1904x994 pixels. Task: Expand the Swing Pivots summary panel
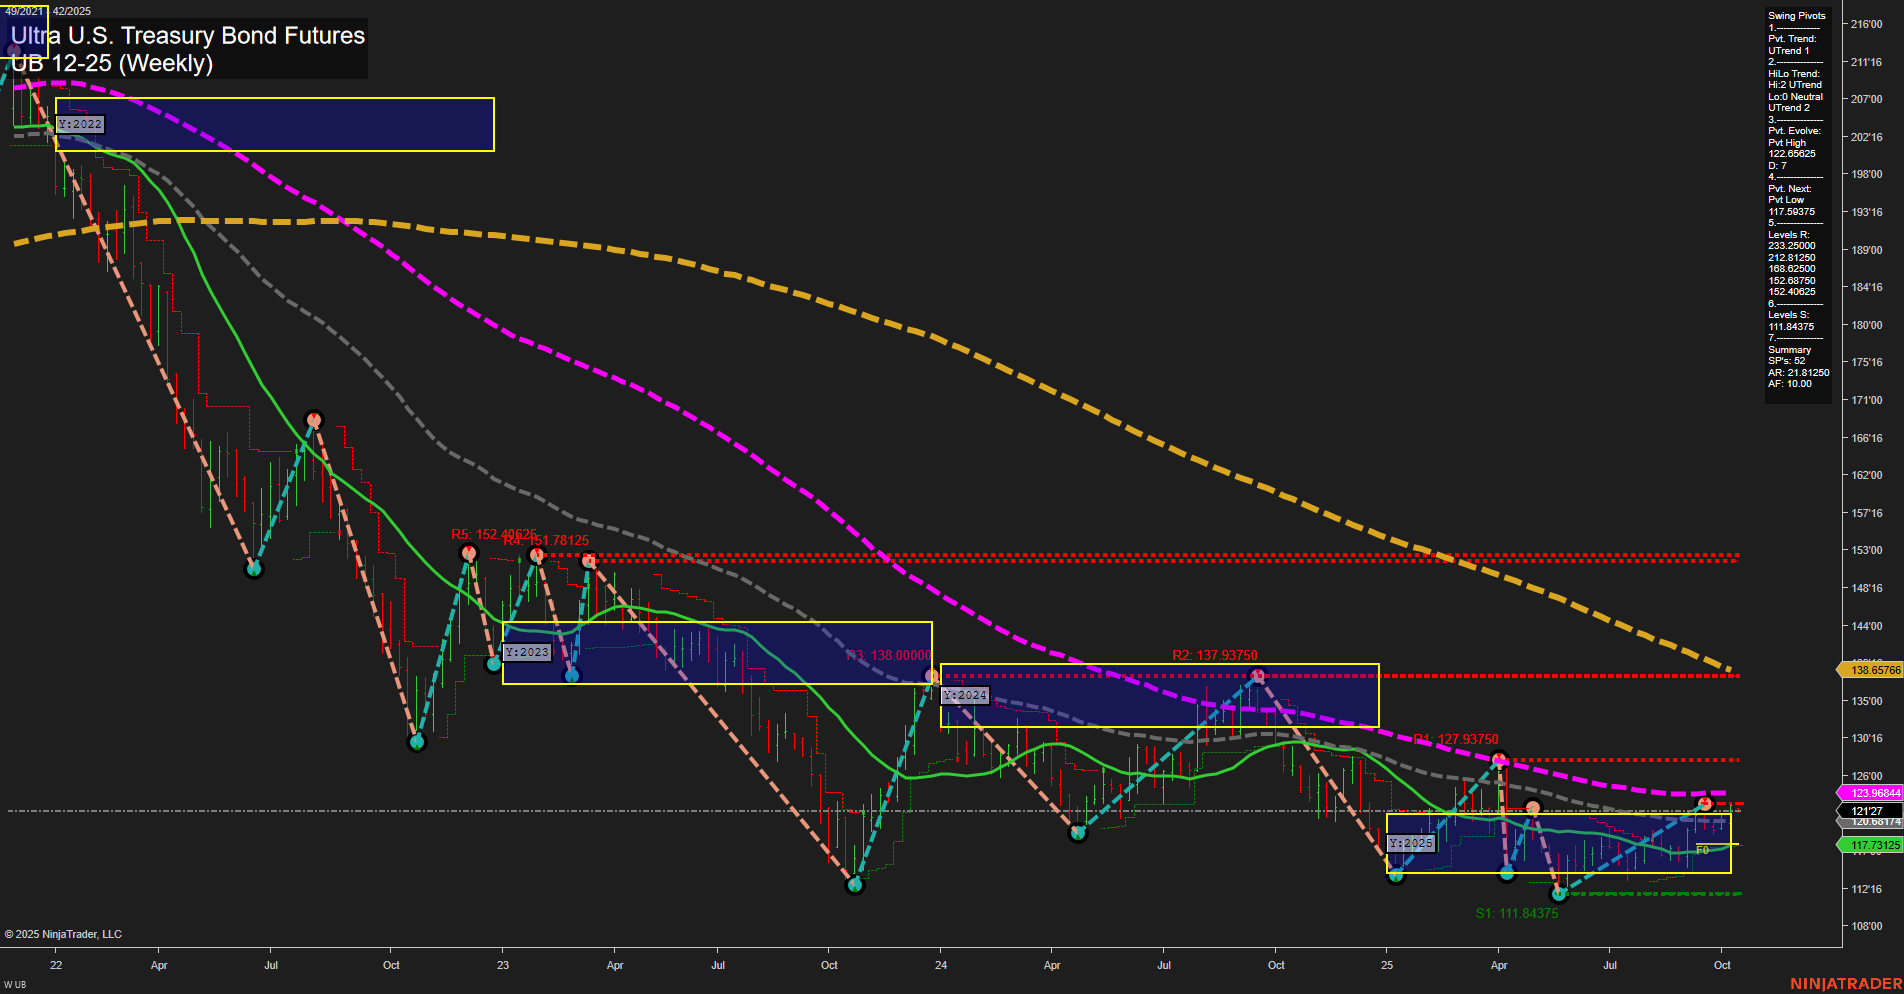click(x=1796, y=15)
